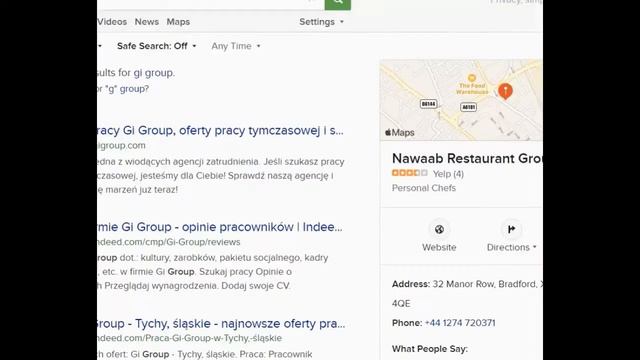640x360 pixels.
Task: Click the indeed.com Praca-Gi-Group-w-Tychy URL
Action: coord(190,338)
